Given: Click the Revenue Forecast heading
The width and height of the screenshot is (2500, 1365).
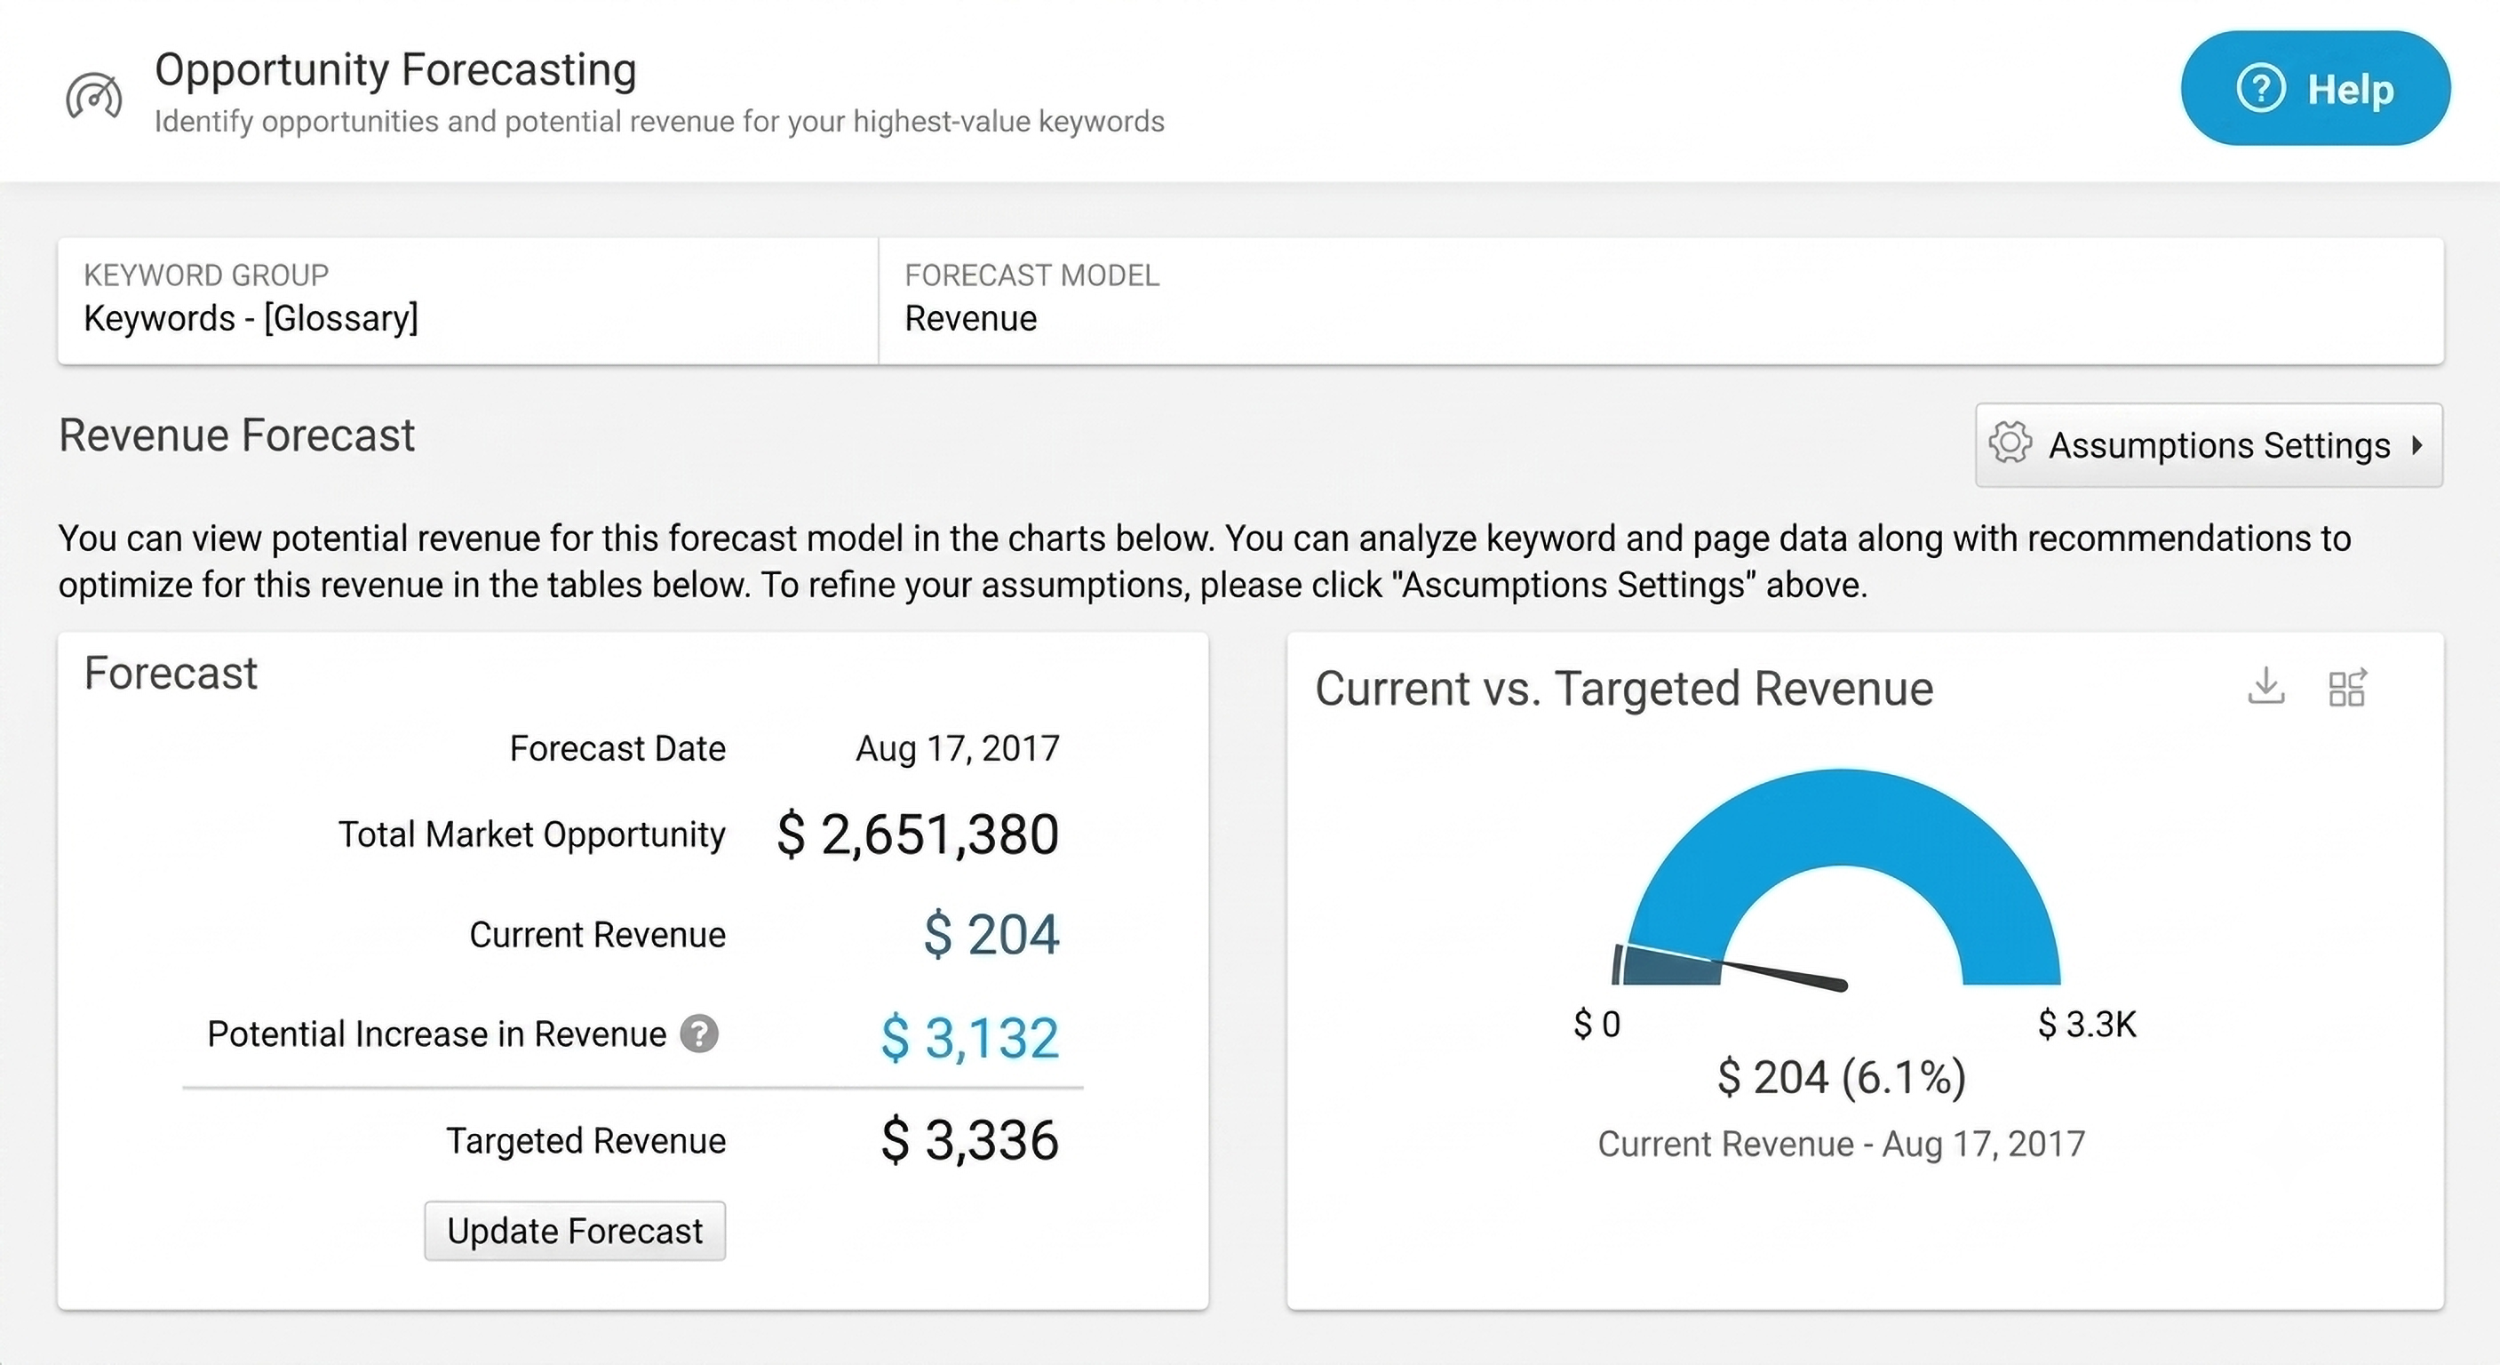Looking at the screenshot, I should point(237,436).
